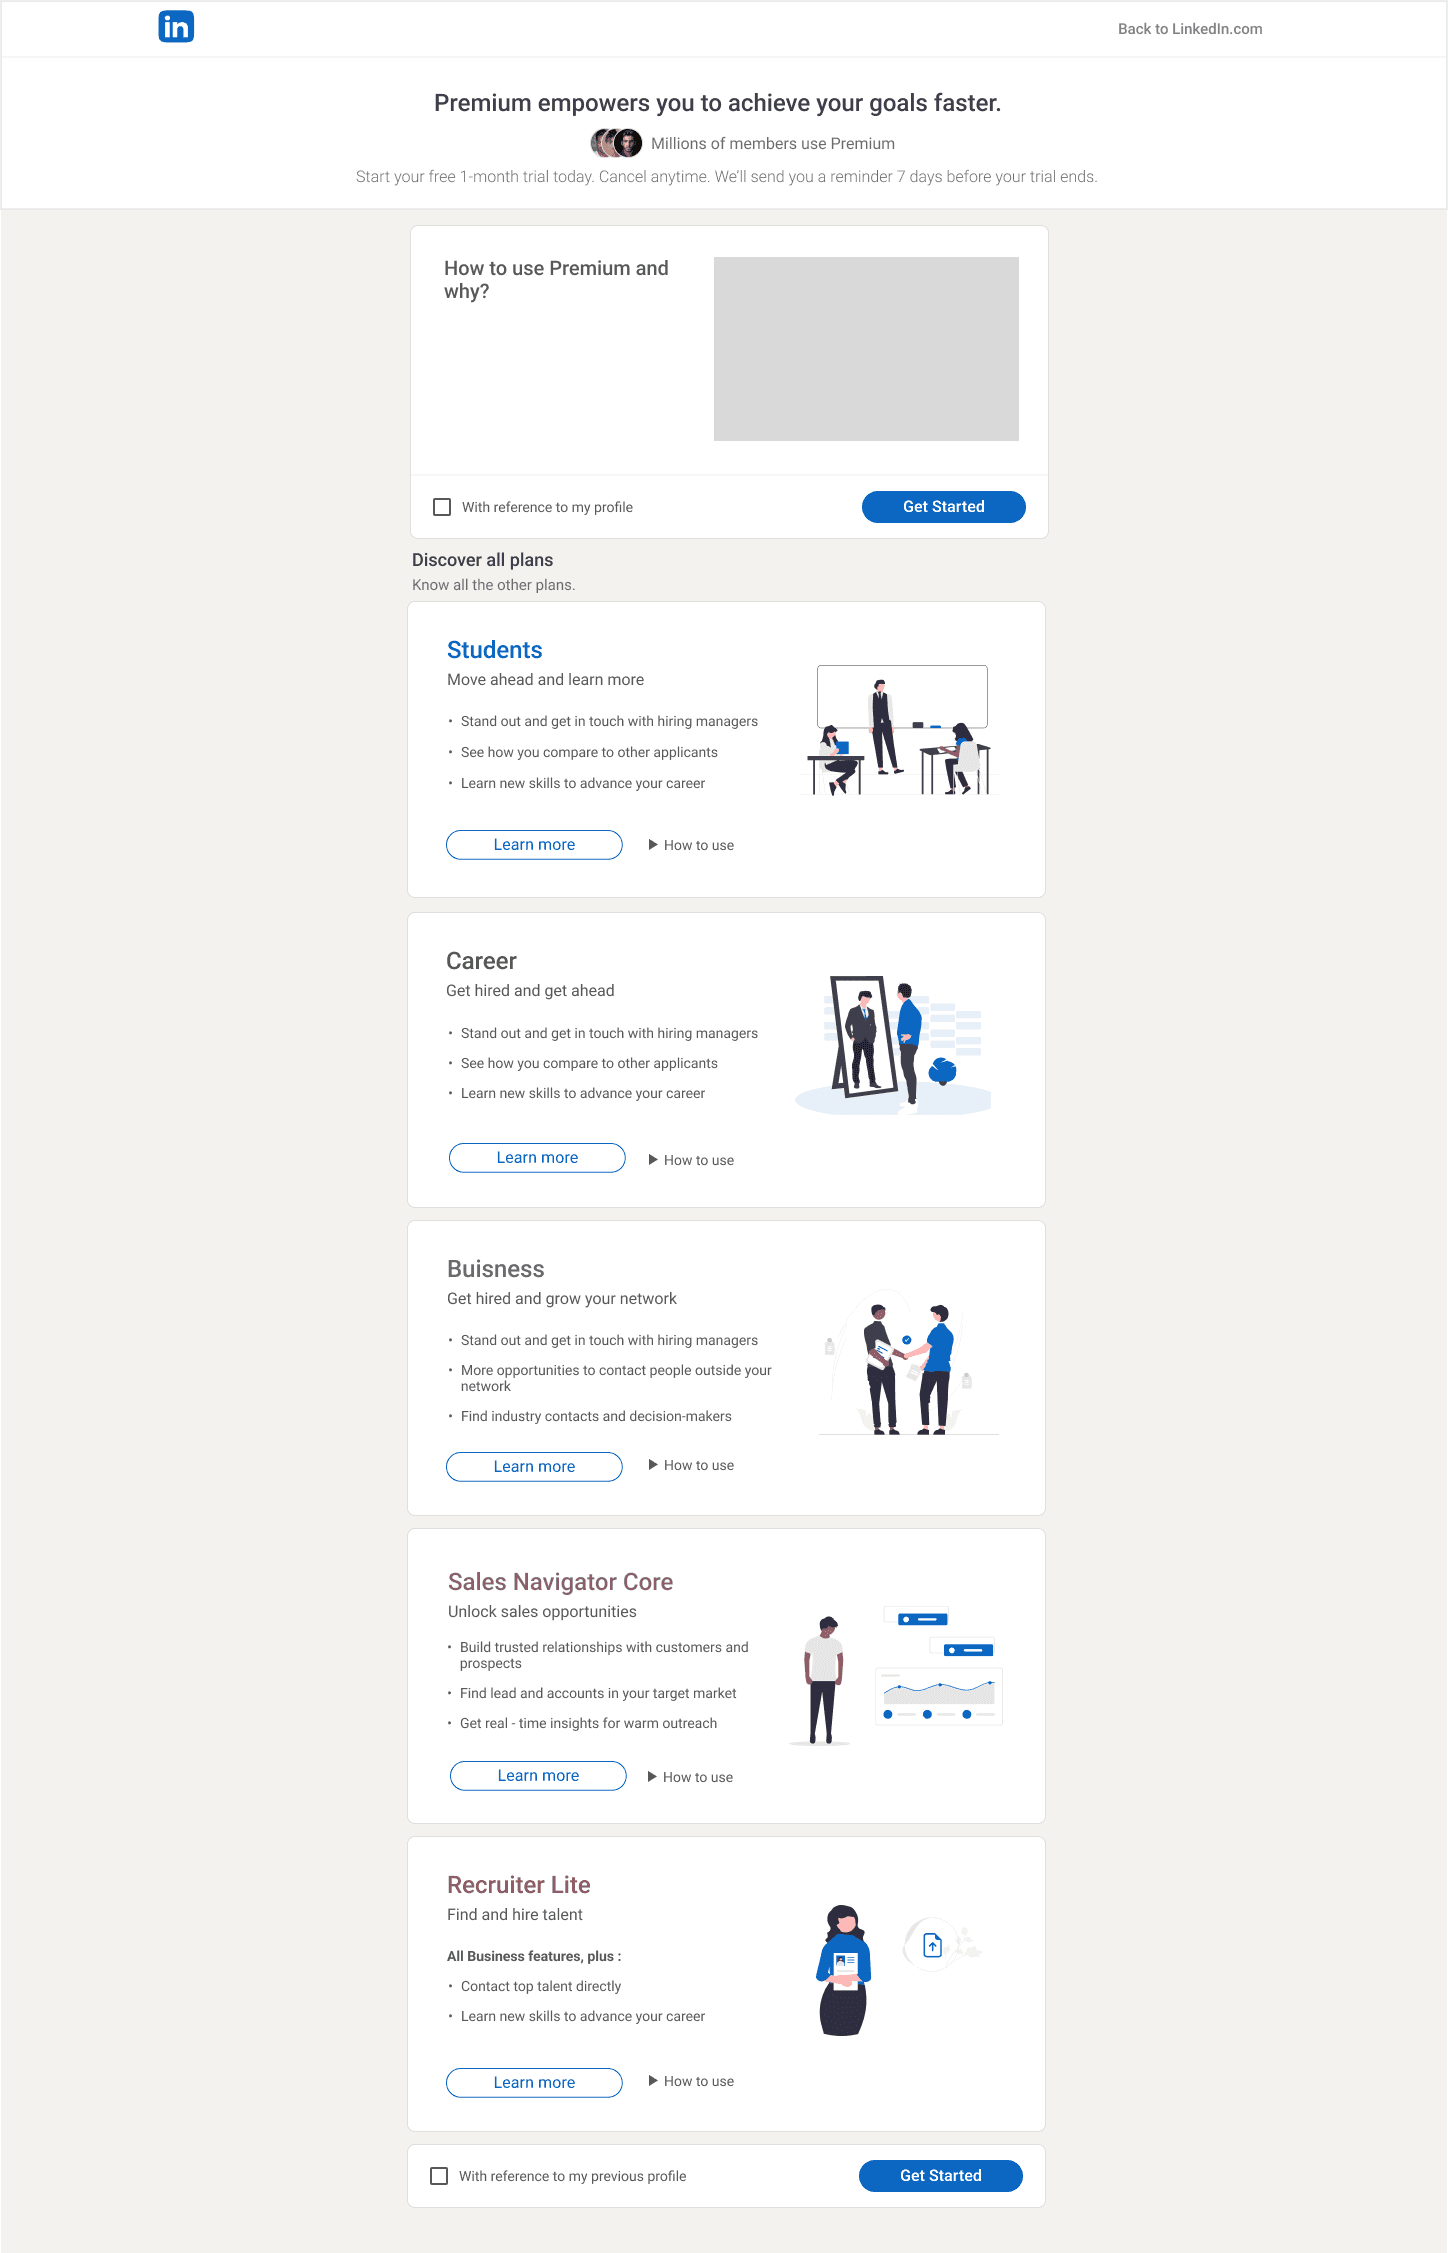
Task: Click Learn more under Recruiter Lite
Action: [534, 2083]
